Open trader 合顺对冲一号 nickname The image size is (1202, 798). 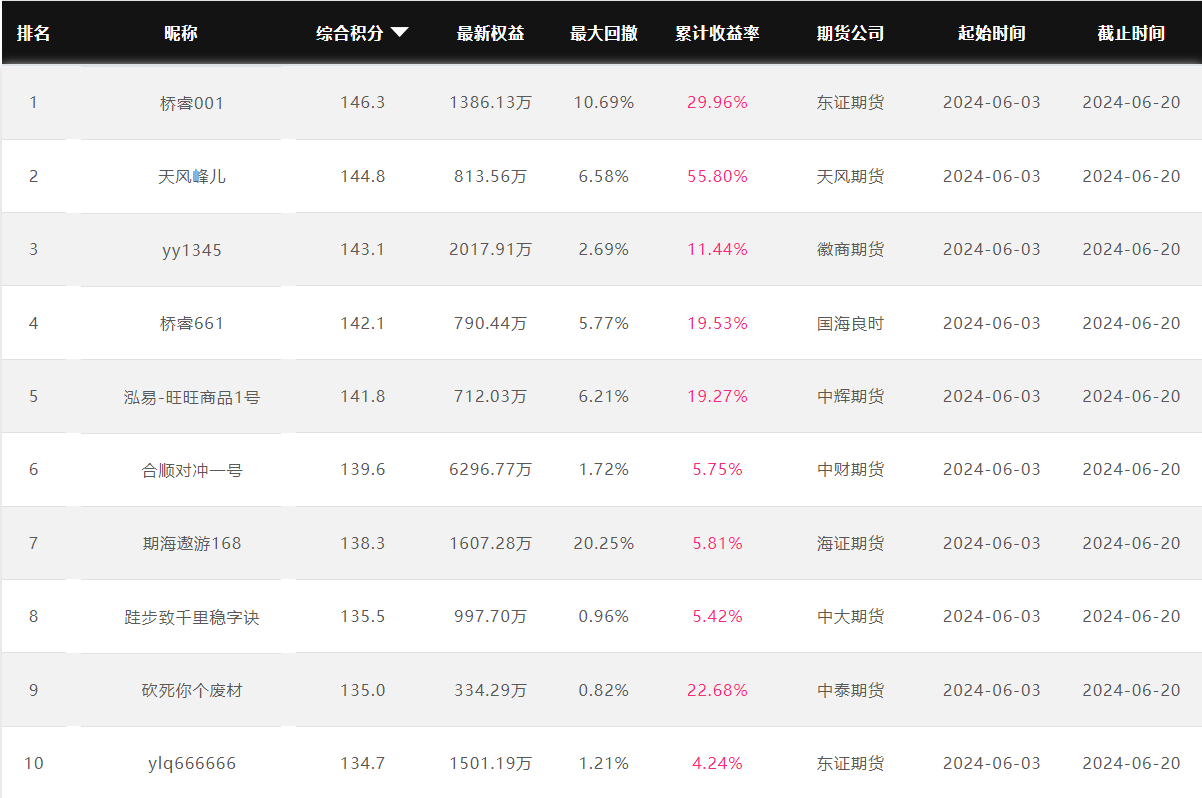click(192, 470)
